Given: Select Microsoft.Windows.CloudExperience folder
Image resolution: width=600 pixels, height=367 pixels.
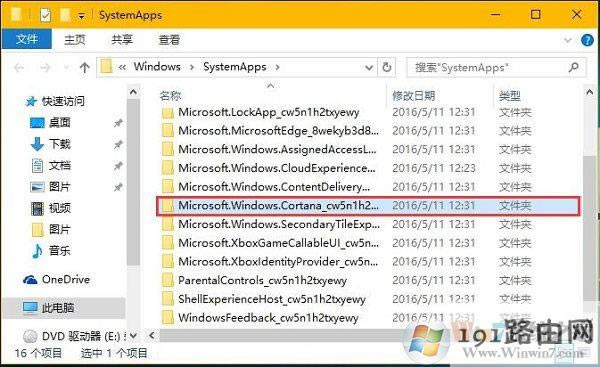Looking at the screenshot, I should (x=277, y=168).
